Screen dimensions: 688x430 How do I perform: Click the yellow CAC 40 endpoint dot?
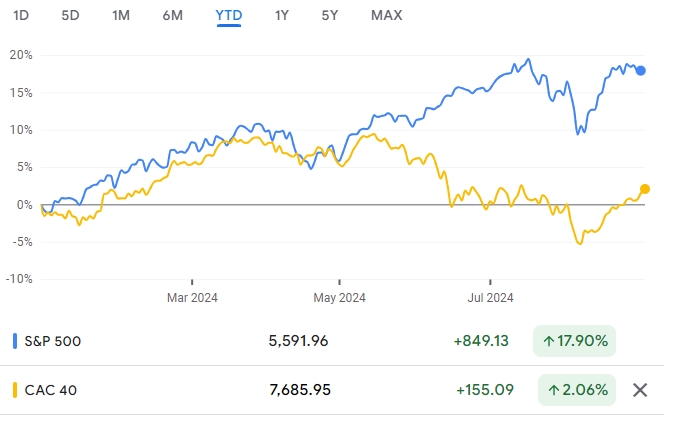[x=645, y=189]
